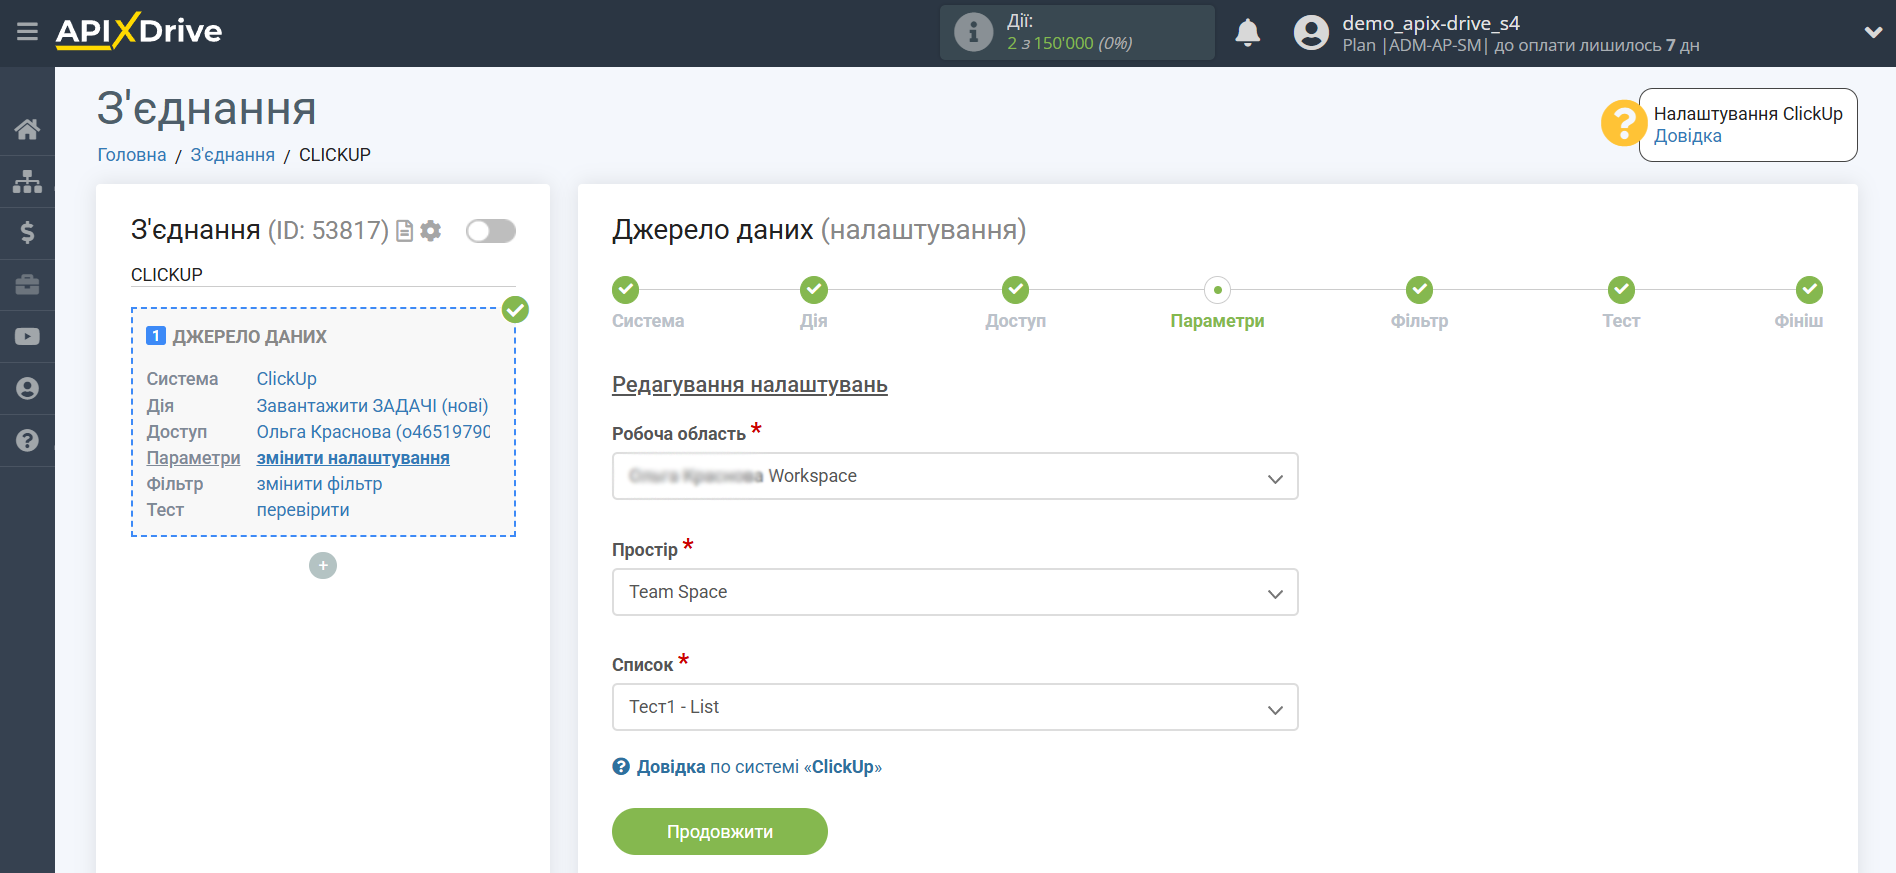Click the ApiX-Drive logo
The image size is (1896, 873).
pos(139,31)
